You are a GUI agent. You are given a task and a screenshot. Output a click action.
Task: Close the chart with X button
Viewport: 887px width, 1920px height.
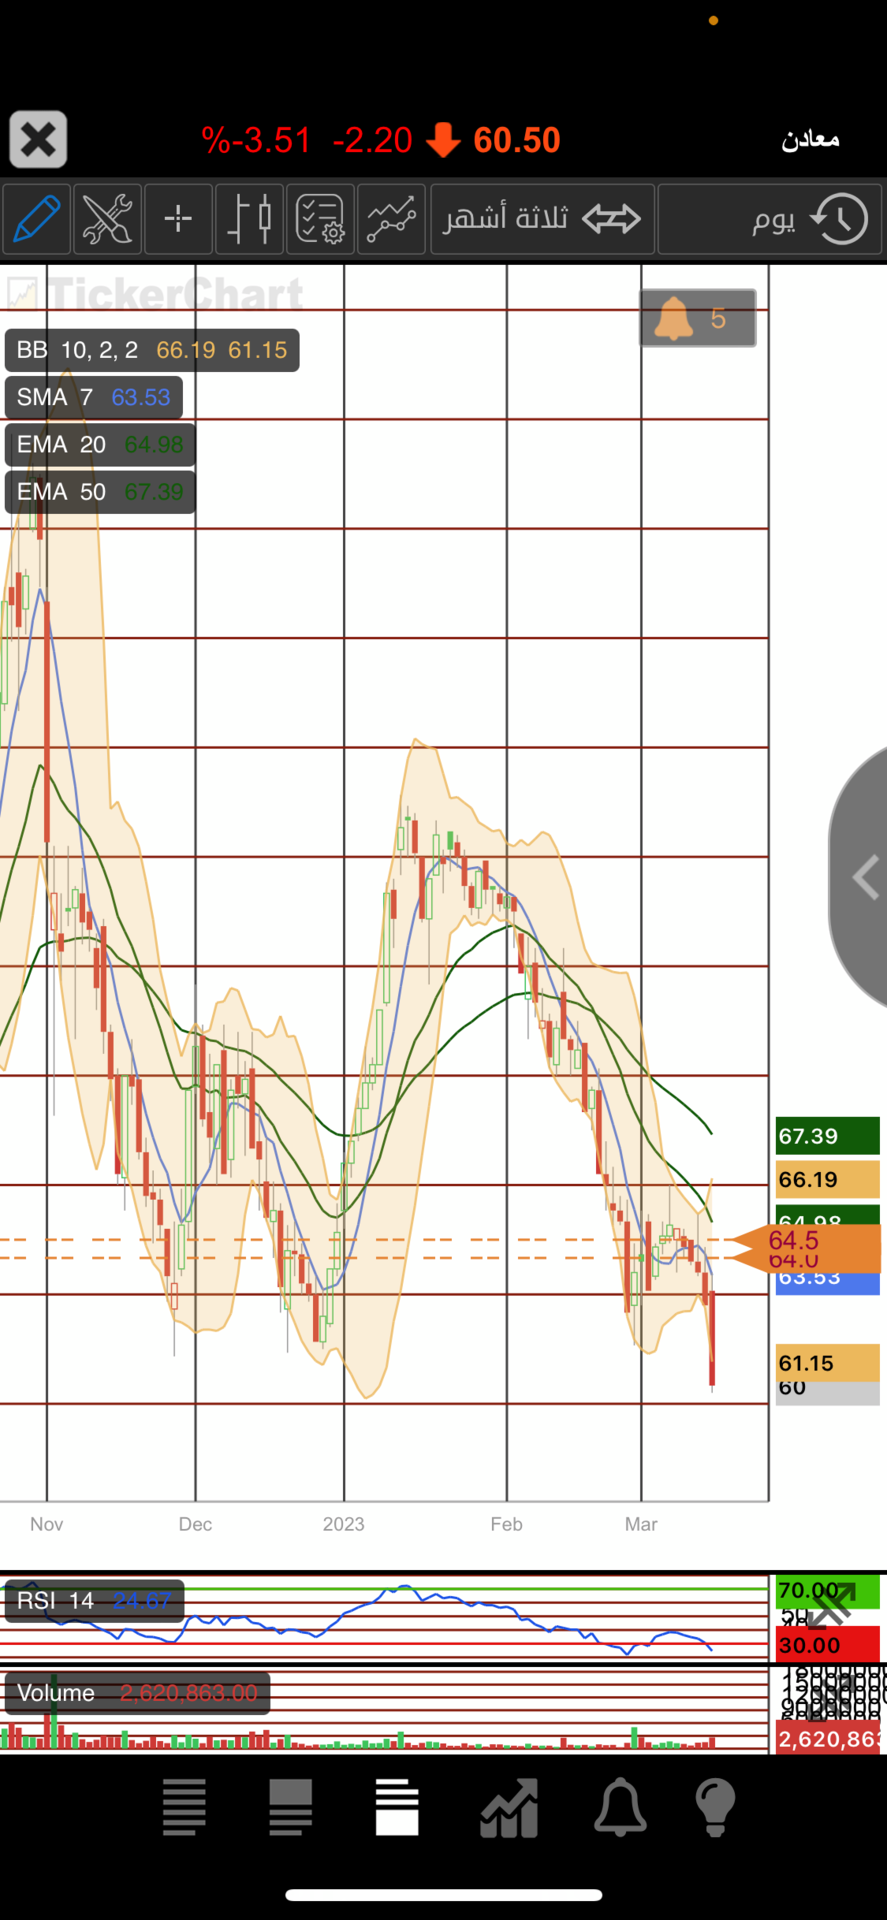click(x=38, y=139)
